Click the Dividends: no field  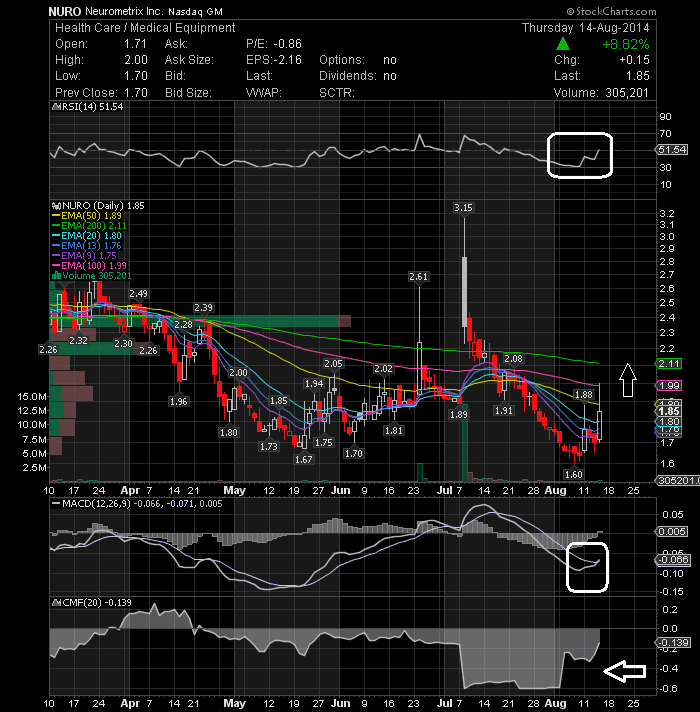[x=358, y=76]
